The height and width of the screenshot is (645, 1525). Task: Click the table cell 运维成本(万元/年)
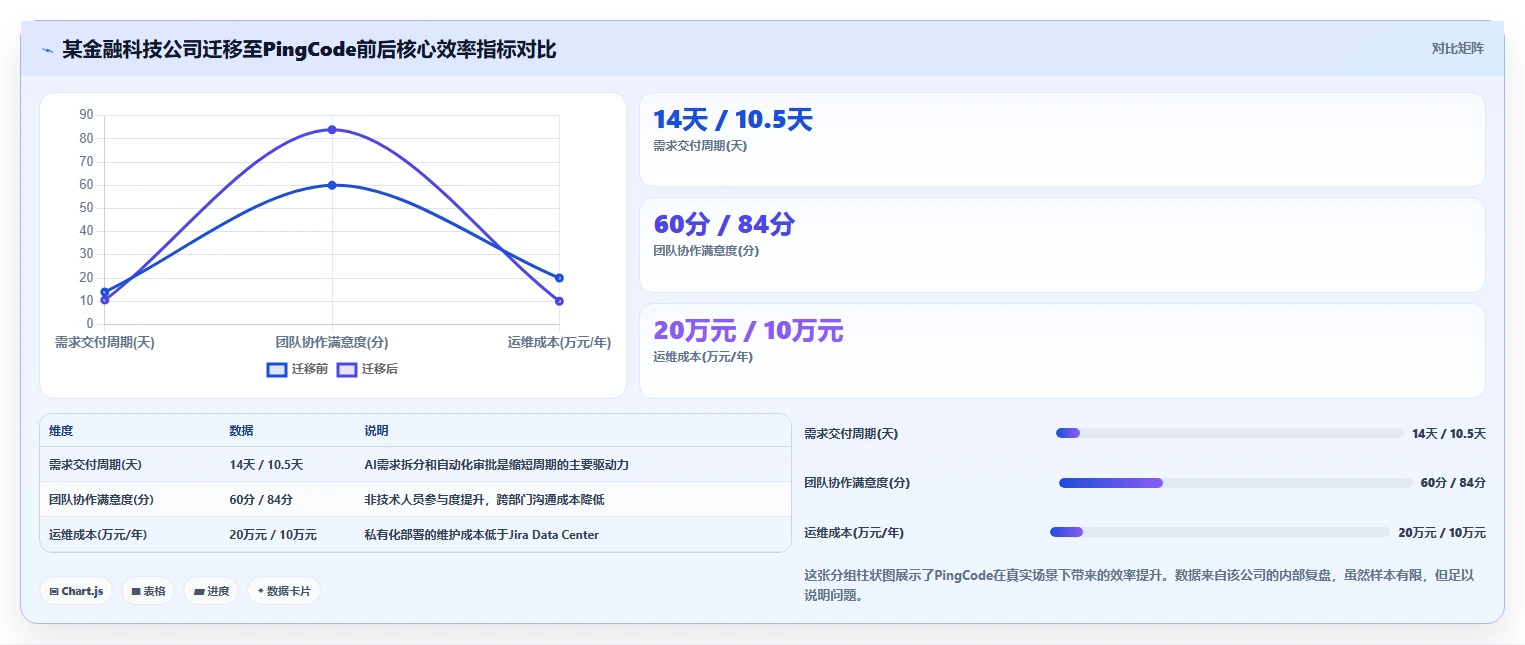tap(130, 535)
